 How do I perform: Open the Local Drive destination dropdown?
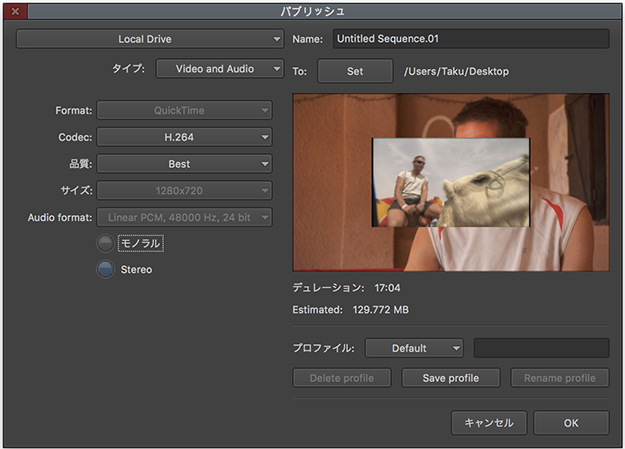150,39
